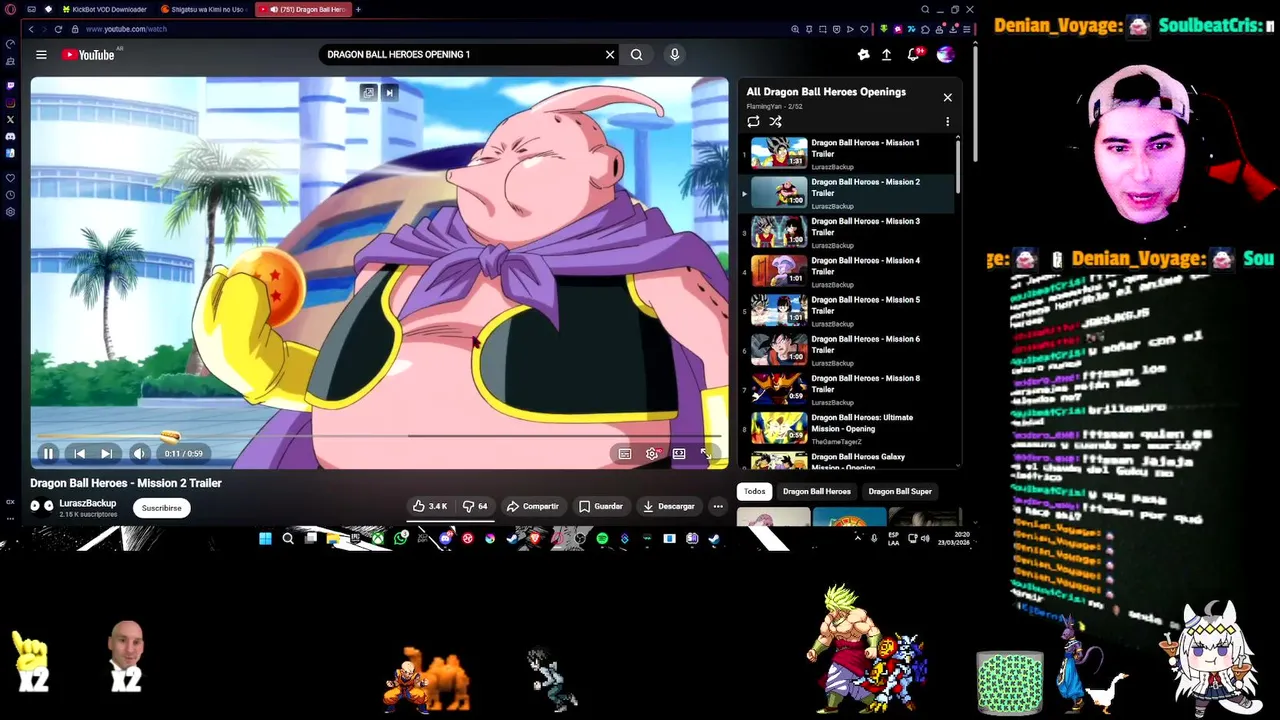The width and height of the screenshot is (1280, 720).
Task: Open YouTube notifications bell
Action: click(914, 55)
